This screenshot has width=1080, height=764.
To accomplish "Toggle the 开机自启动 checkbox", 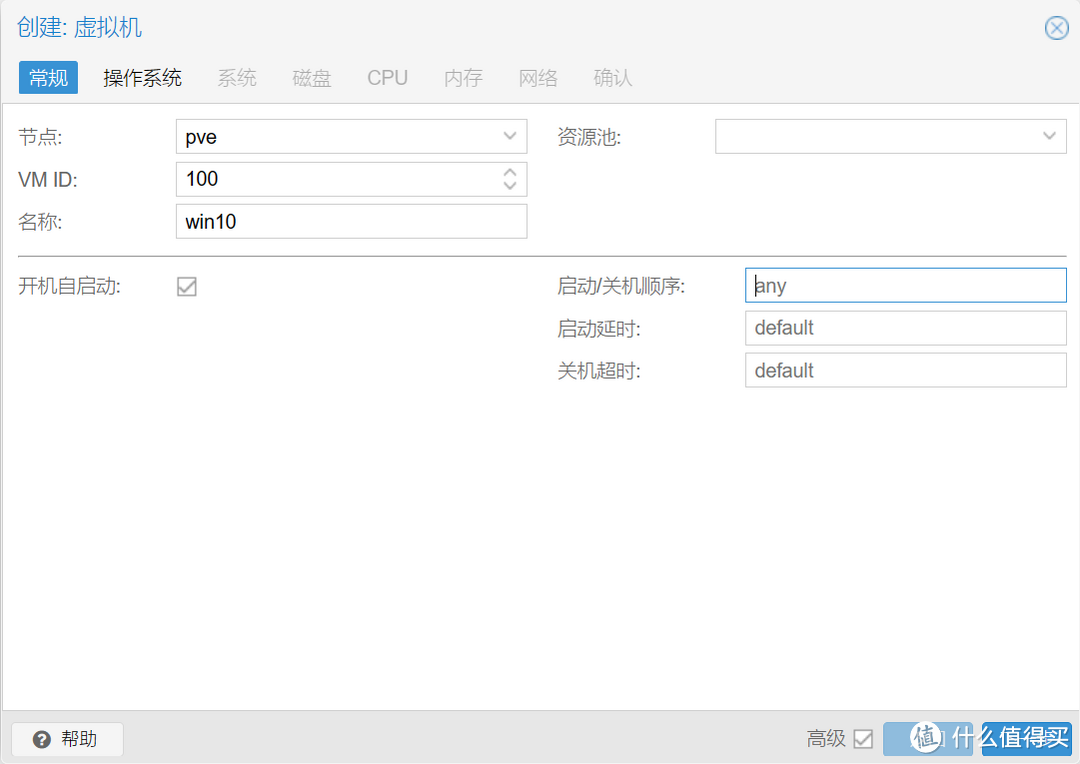I will pyautogui.click(x=187, y=287).
